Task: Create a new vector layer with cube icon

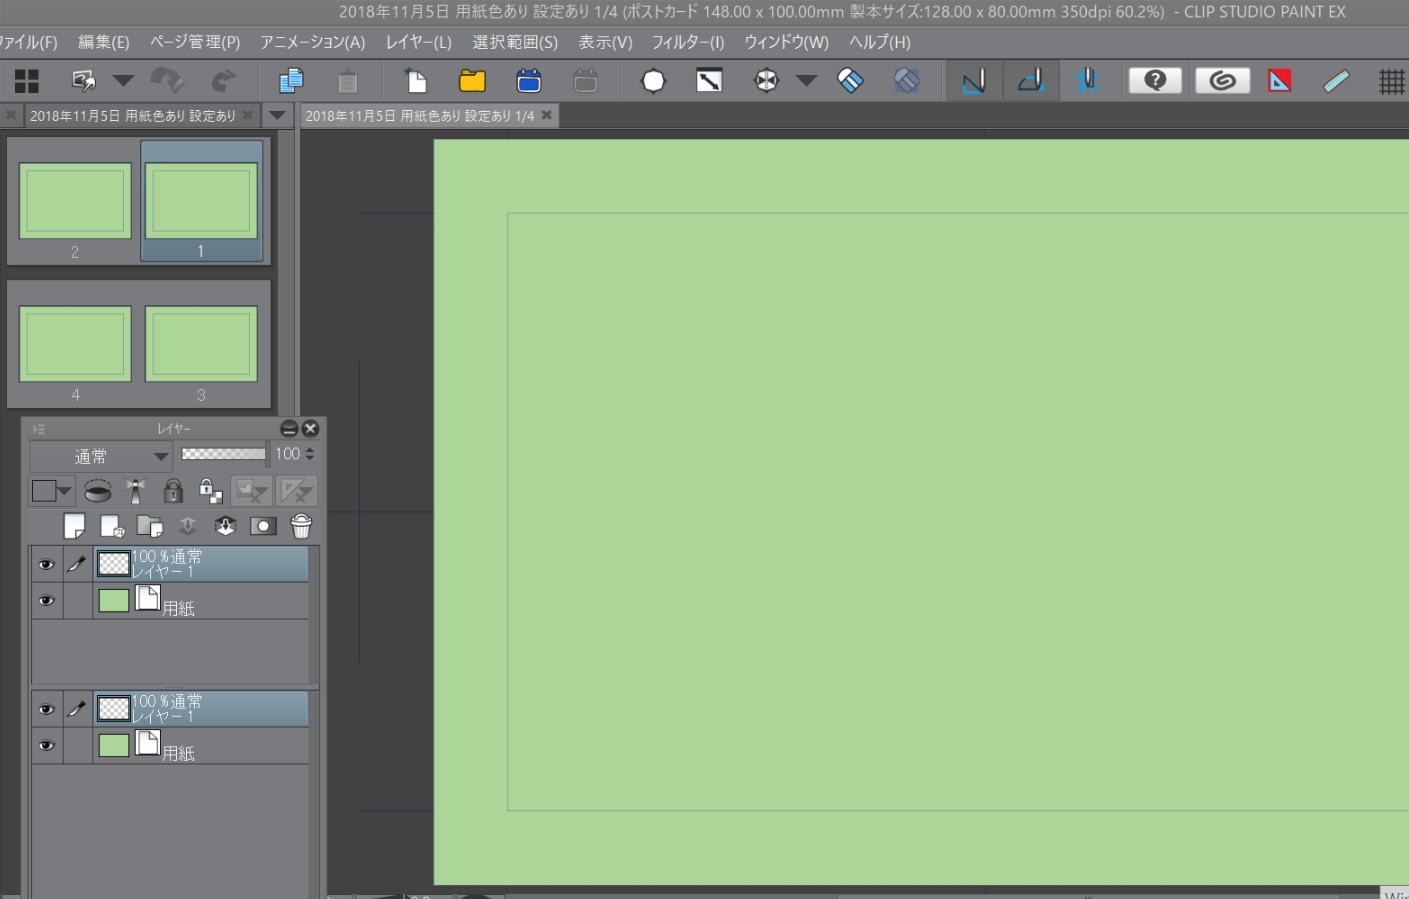Action: (x=112, y=526)
